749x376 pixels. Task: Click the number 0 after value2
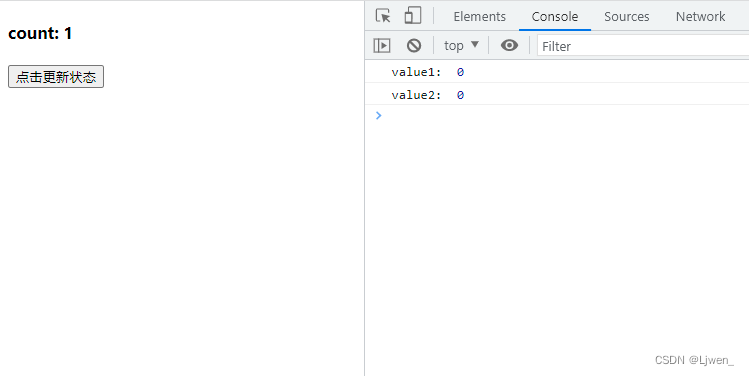click(460, 95)
